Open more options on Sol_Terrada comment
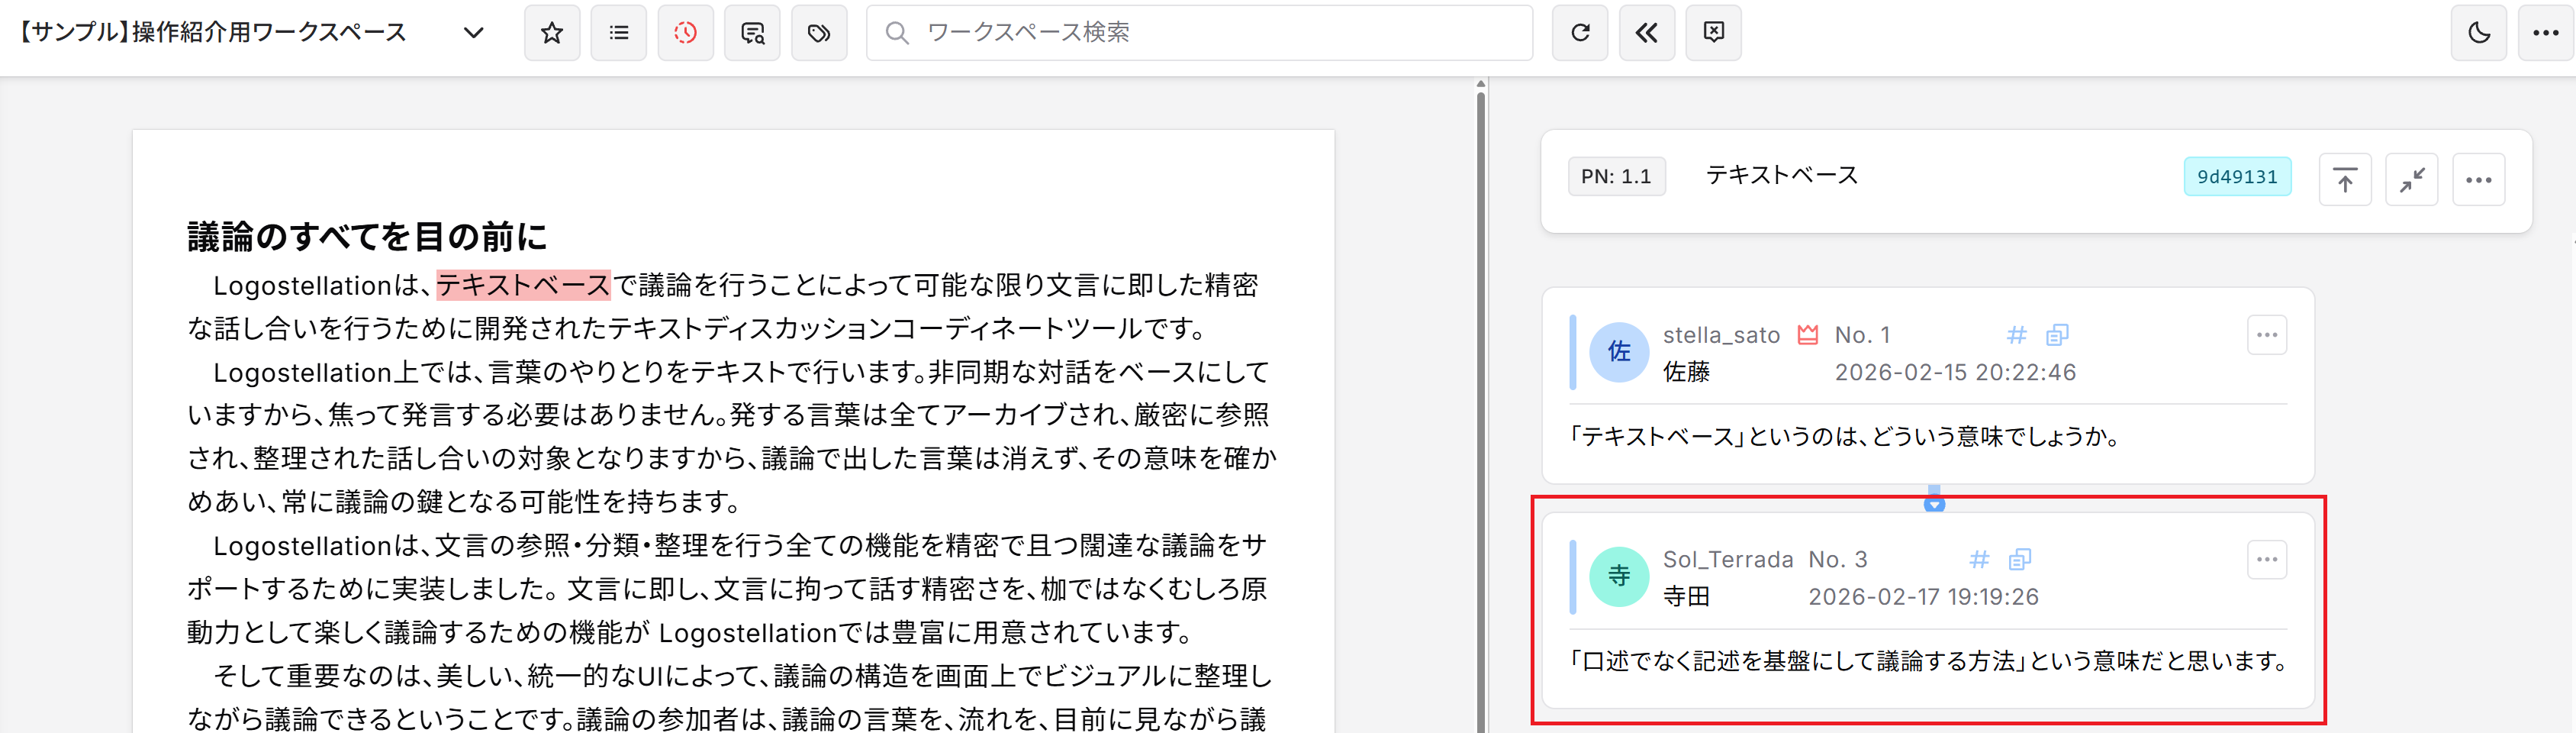The image size is (2576, 733). tap(2267, 560)
